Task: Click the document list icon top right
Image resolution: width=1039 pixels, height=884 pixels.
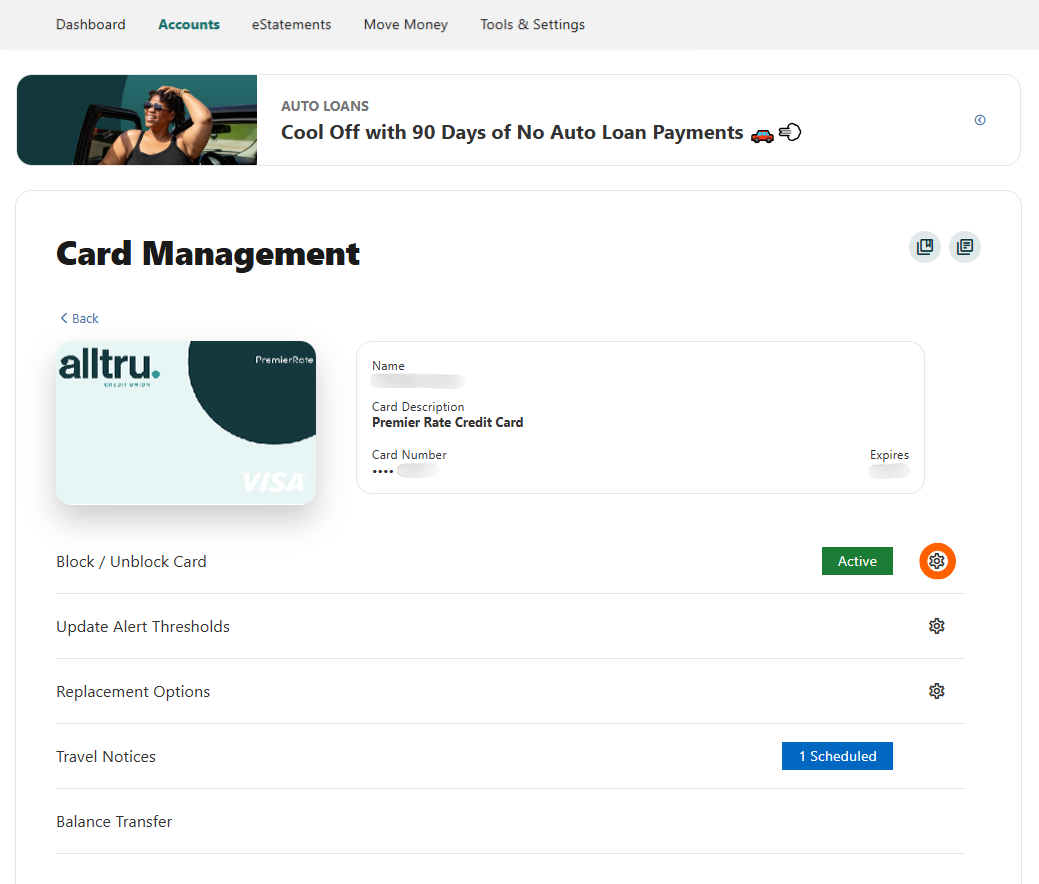Action: tap(964, 247)
